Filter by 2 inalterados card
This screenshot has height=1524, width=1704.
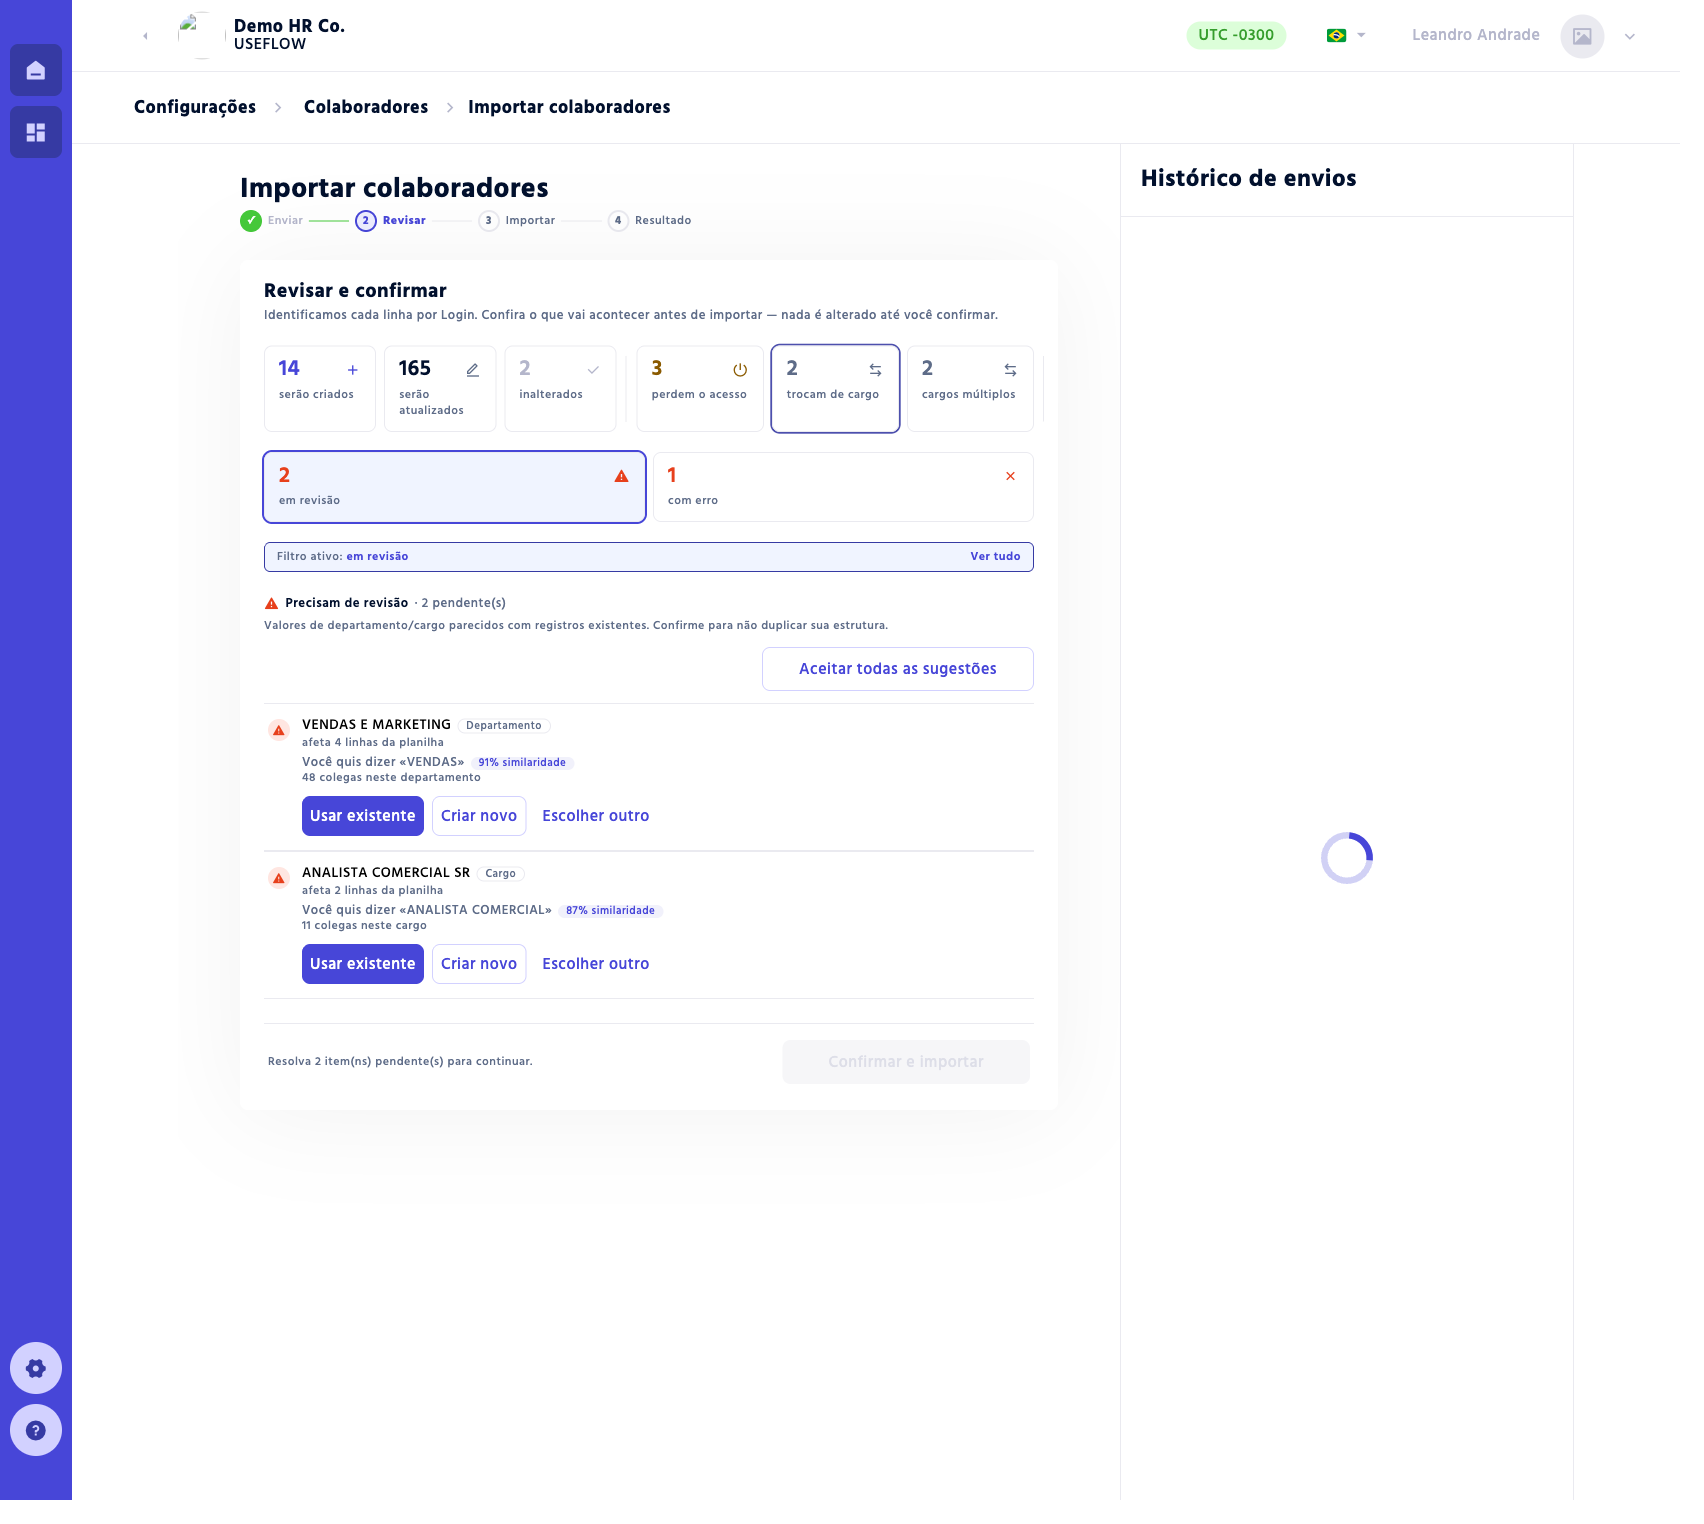[x=560, y=389]
